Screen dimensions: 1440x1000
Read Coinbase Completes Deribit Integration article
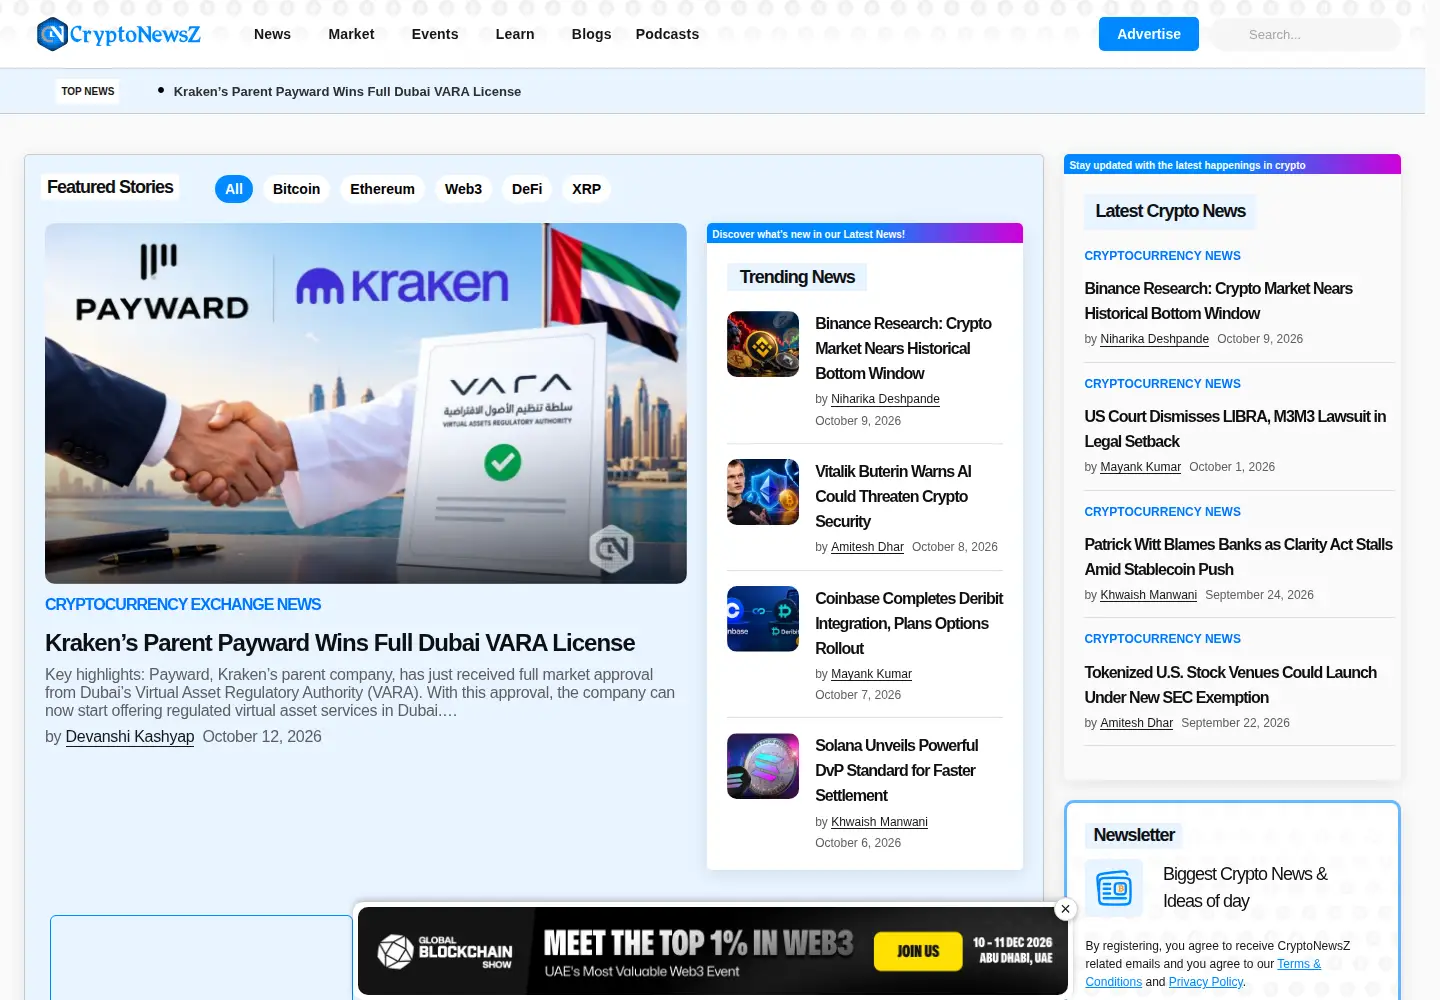coord(909,623)
